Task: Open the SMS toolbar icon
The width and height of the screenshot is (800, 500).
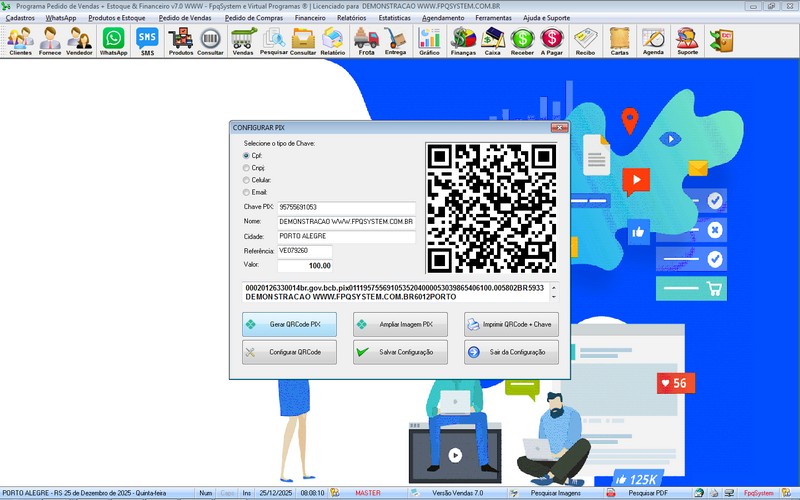Action: coord(147,41)
